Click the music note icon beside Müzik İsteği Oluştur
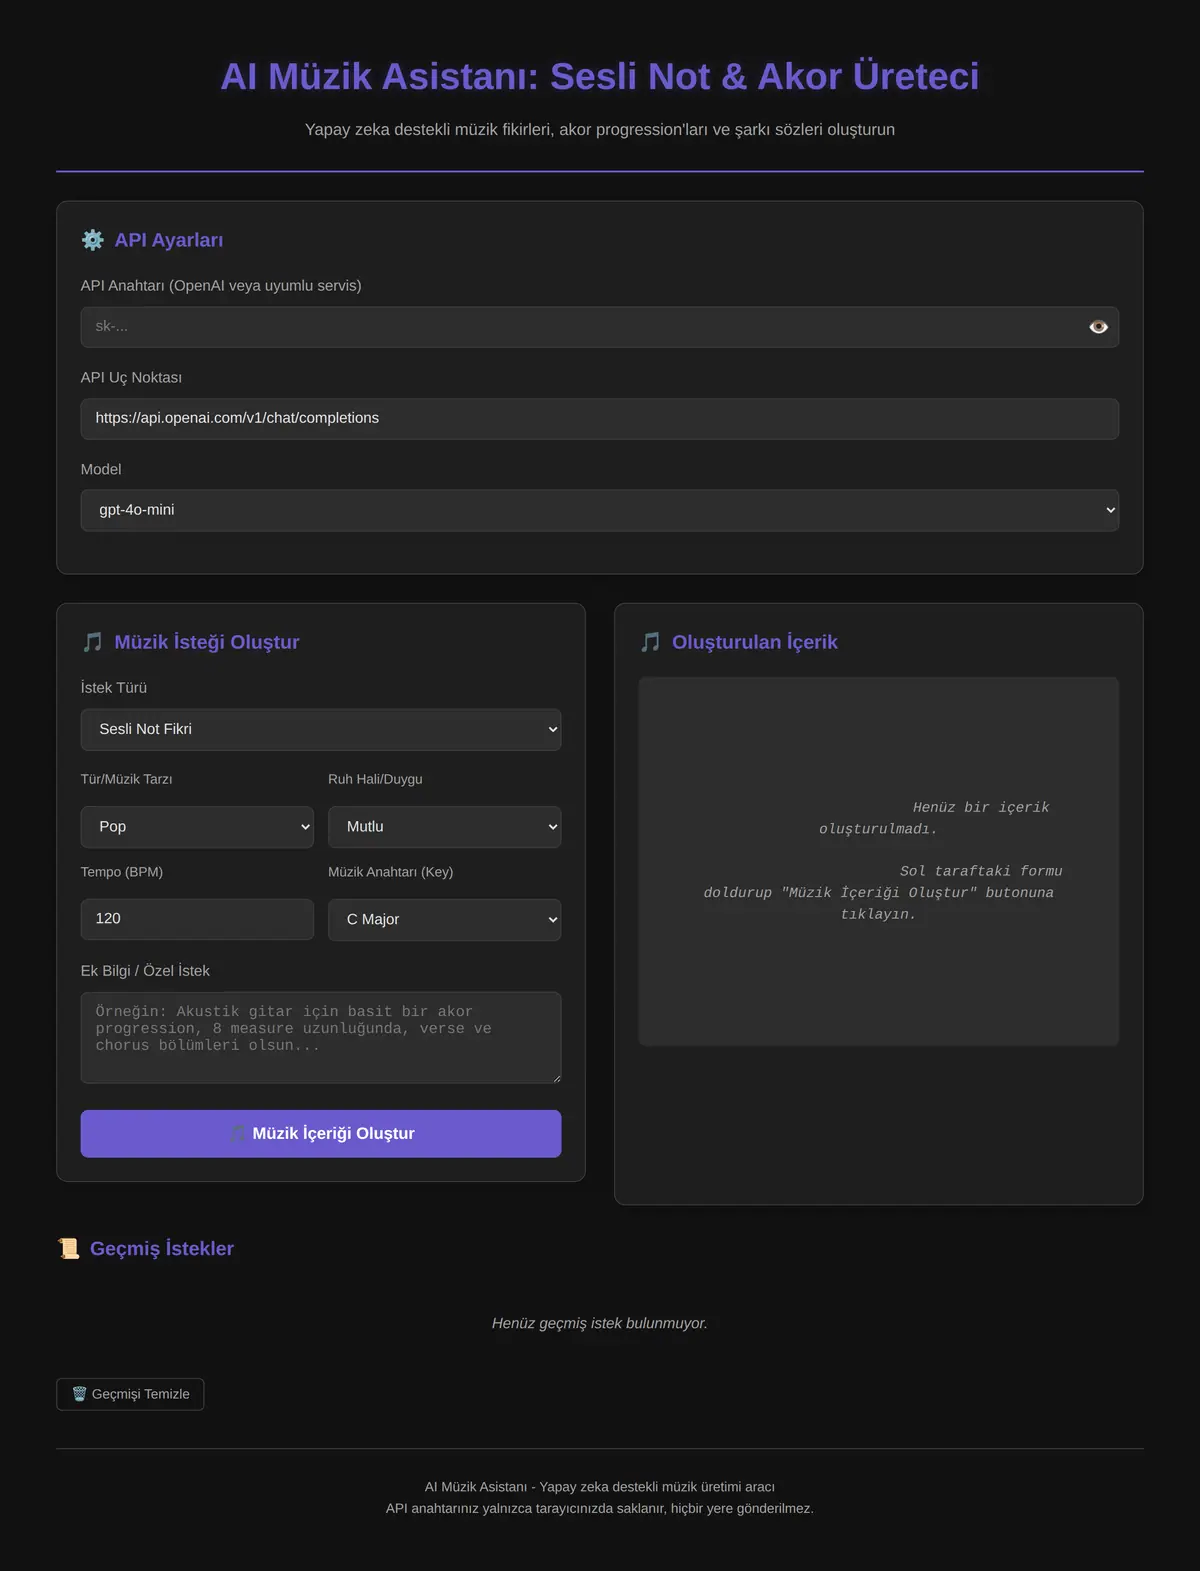Viewport: 1200px width, 1571px height. click(x=93, y=642)
